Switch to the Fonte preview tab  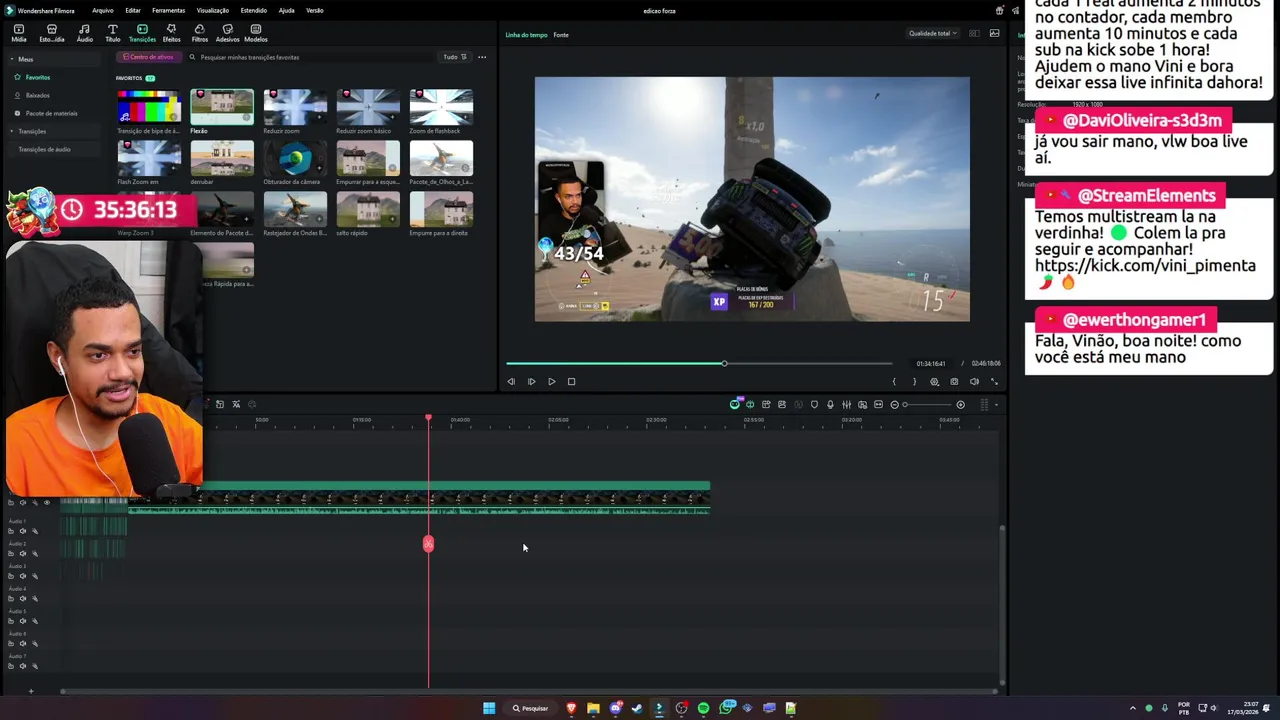pos(561,35)
